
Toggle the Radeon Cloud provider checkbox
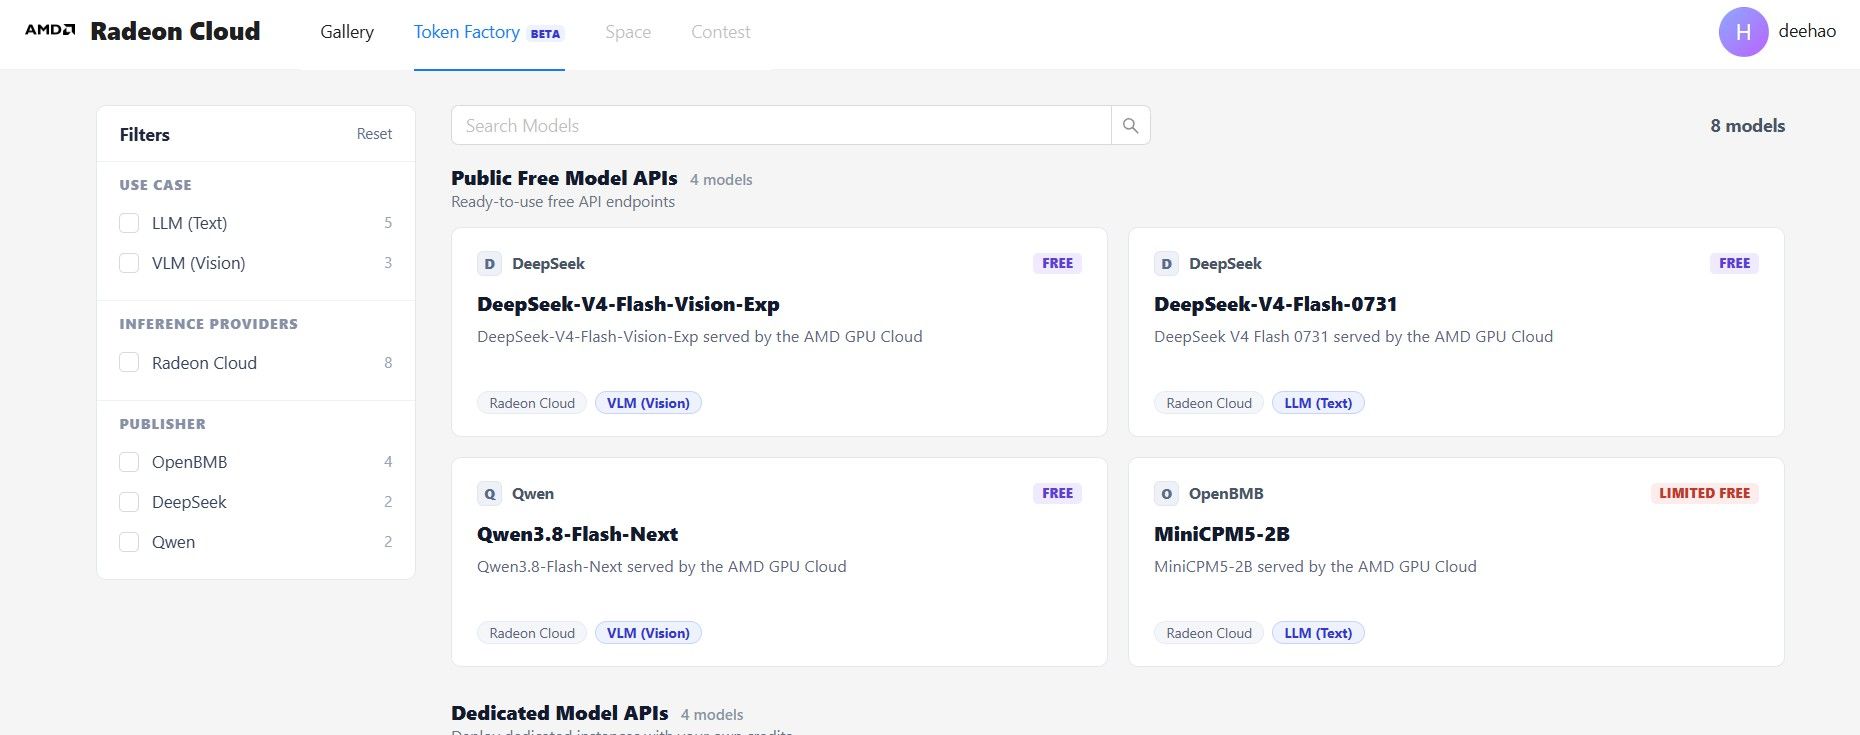[129, 363]
